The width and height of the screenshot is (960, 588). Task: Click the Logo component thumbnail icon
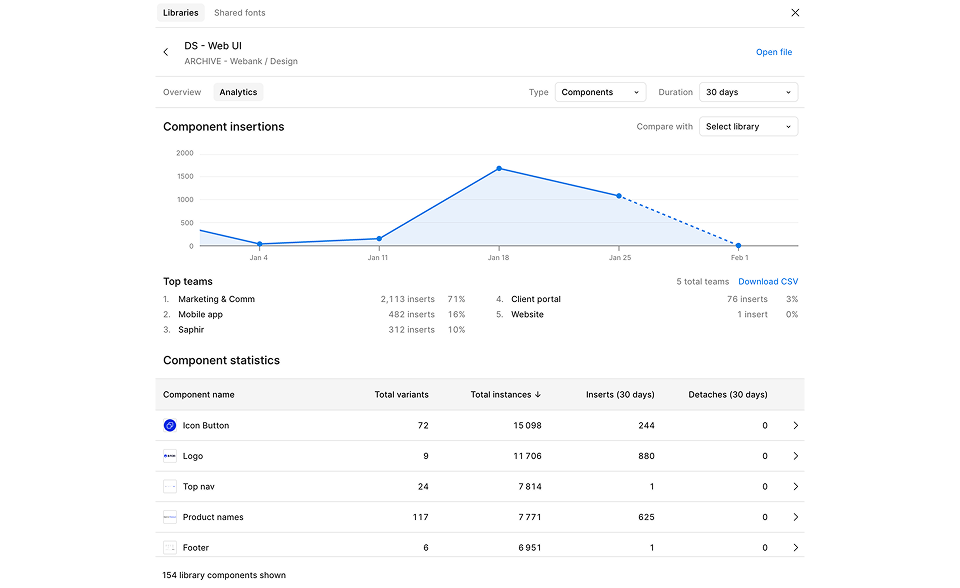pos(170,456)
